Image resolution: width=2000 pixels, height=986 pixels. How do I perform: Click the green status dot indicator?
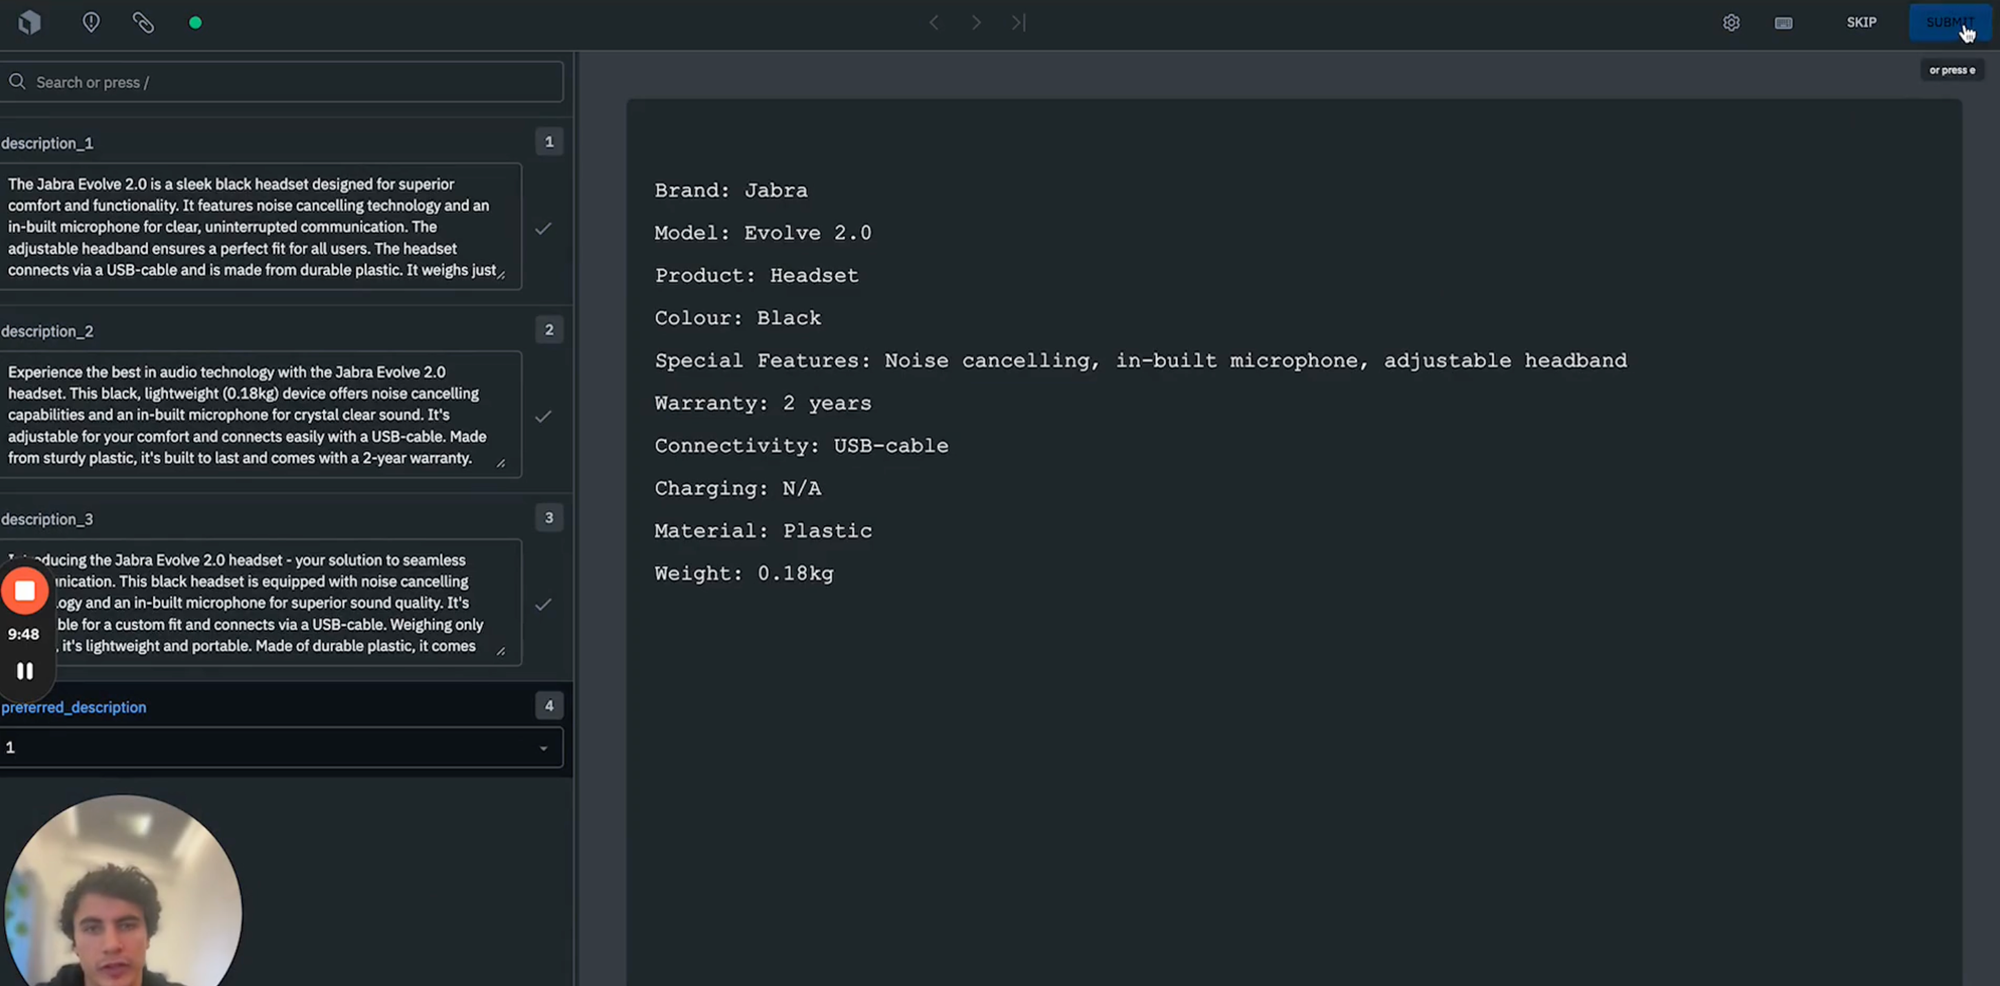195,22
